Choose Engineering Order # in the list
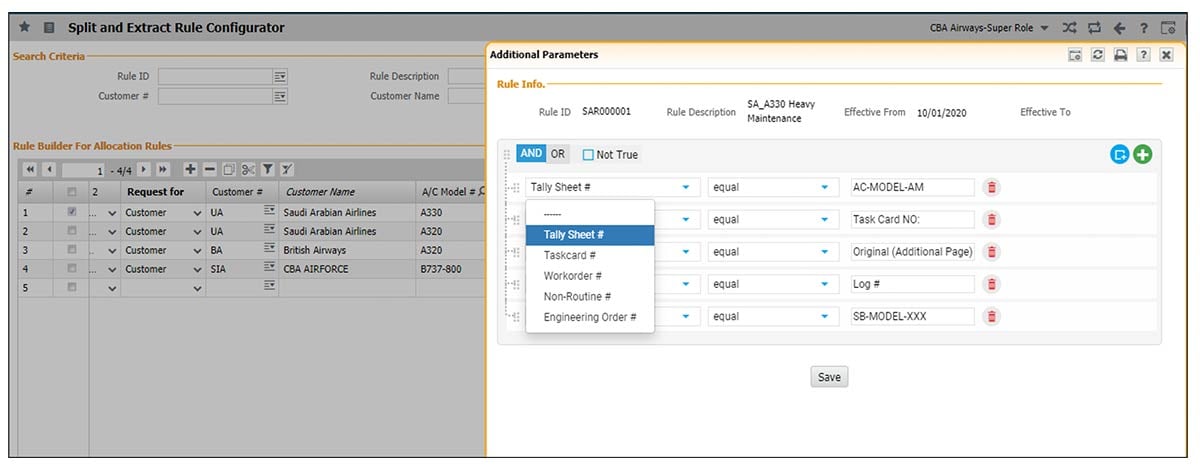 [x=589, y=317]
